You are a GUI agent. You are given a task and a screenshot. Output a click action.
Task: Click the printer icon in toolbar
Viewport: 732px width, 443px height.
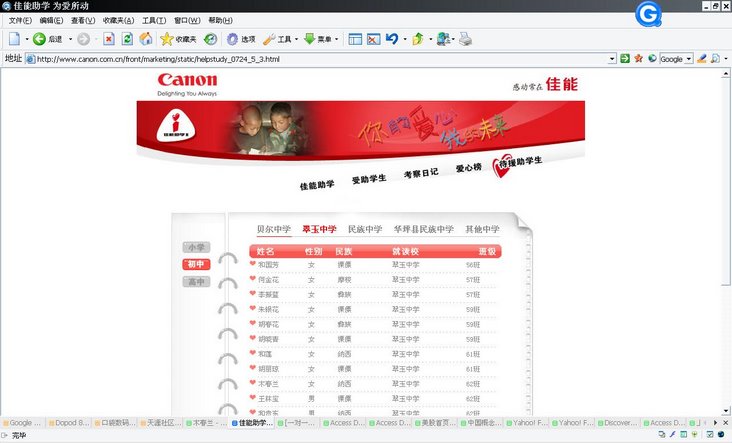(x=465, y=39)
